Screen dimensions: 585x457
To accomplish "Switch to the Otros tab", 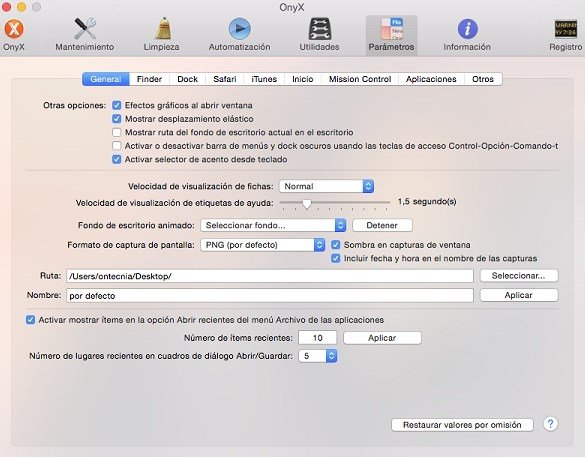I will point(483,79).
